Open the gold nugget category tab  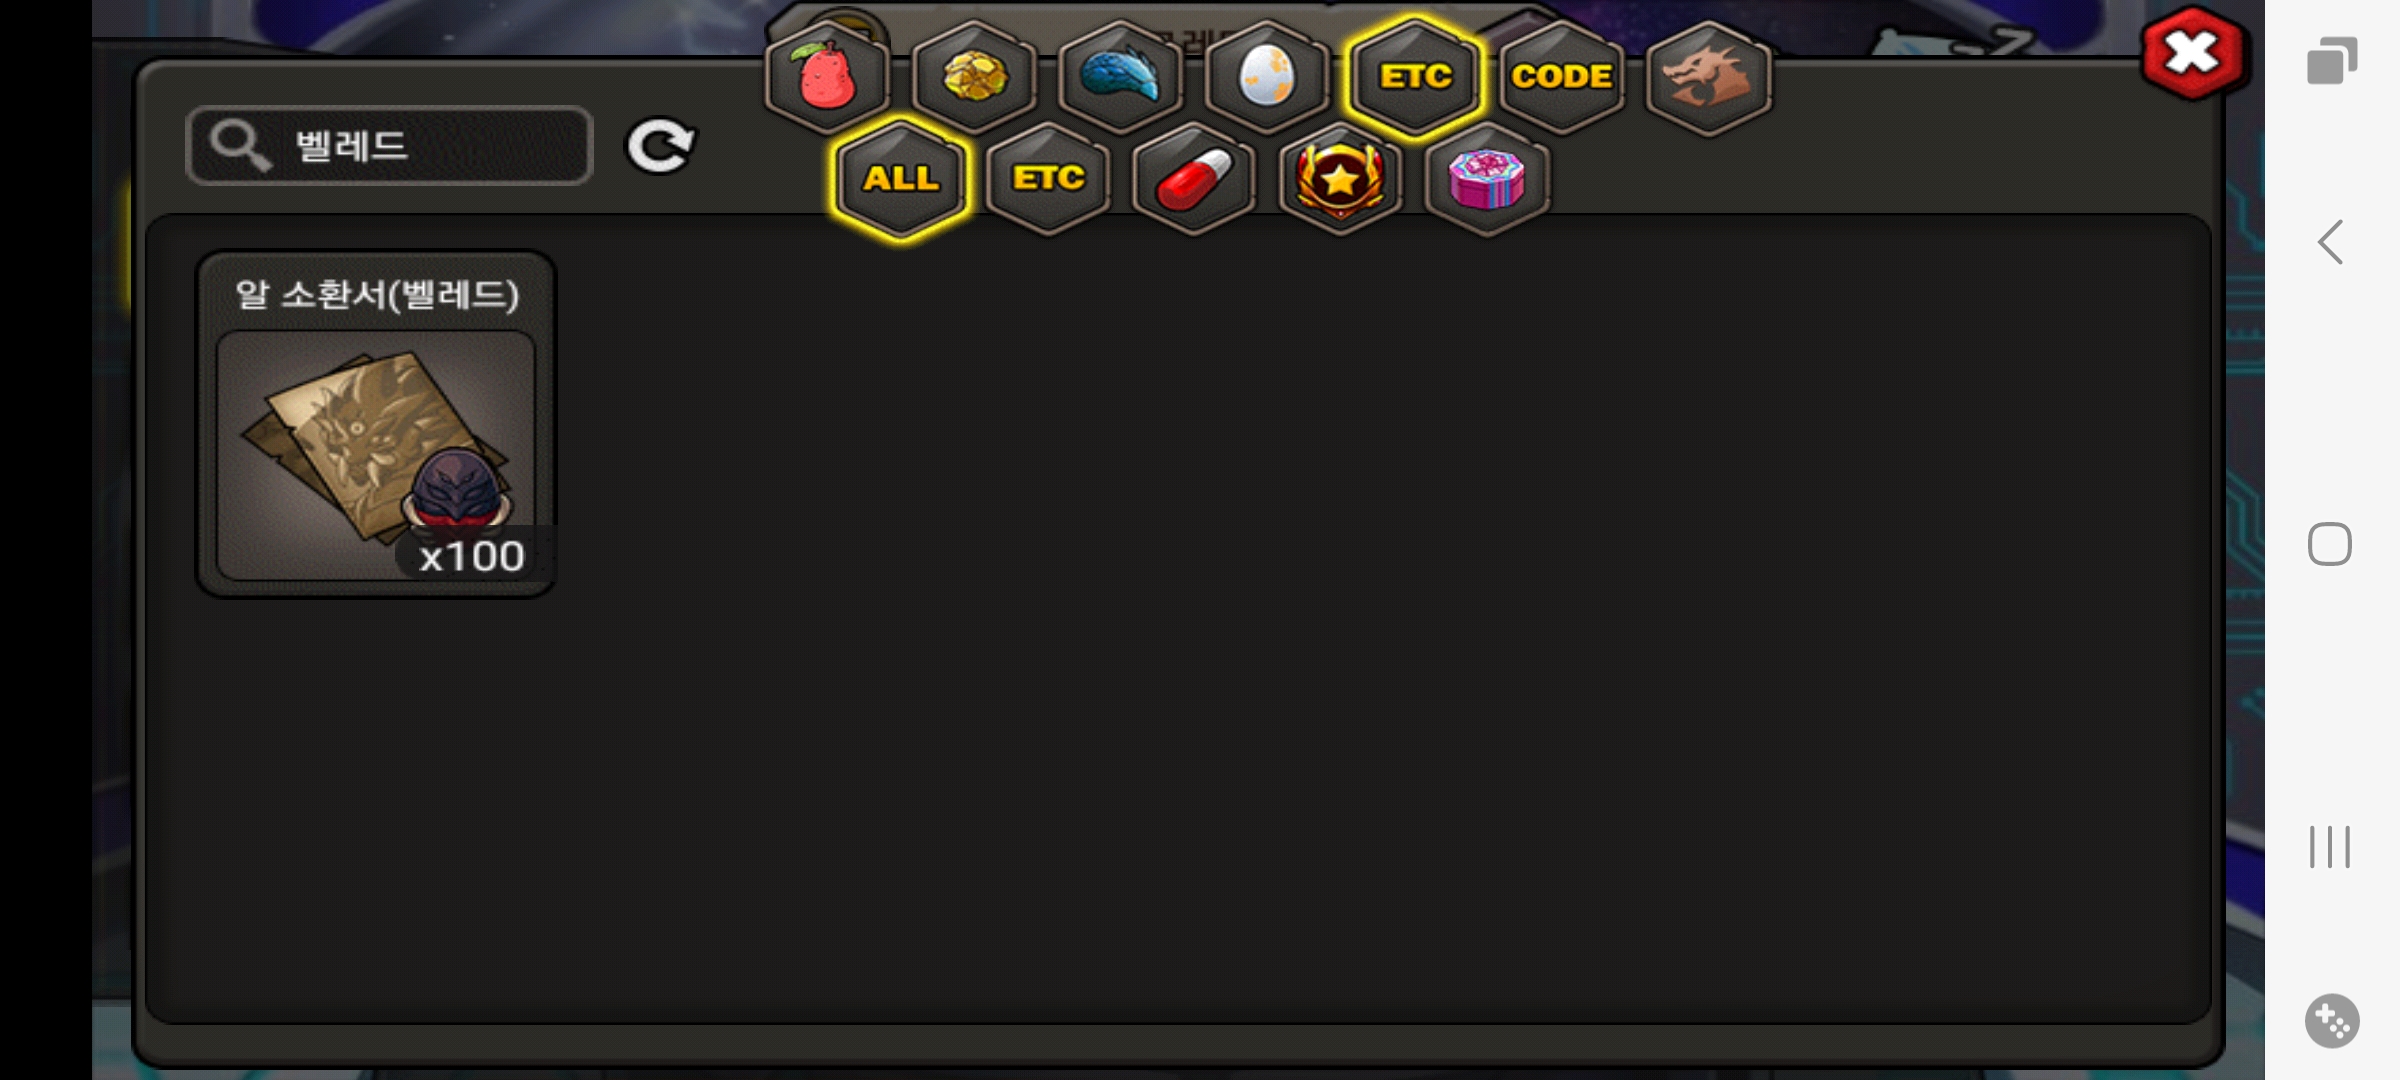[974, 77]
